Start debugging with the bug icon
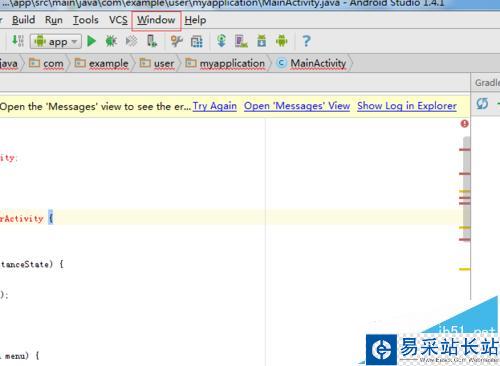The height and width of the screenshot is (366, 500). [x=111, y=41]
